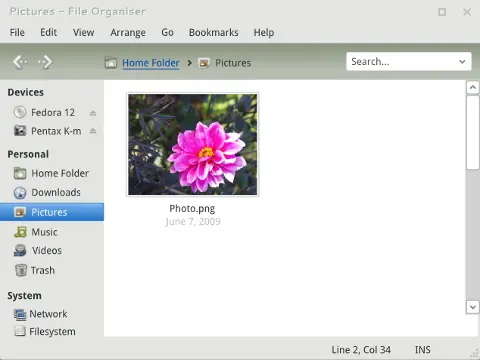Click the Network computers icon
Viewport: 480px width, 360px height.
[20, 314]
